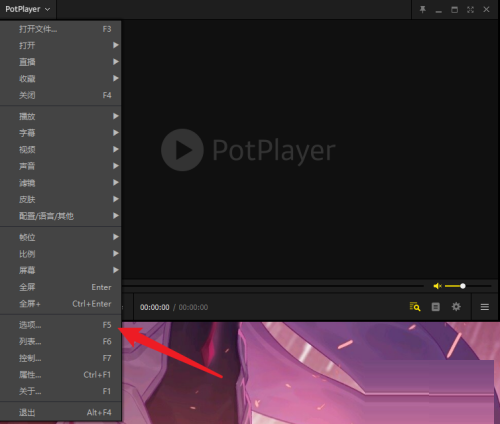Expand the PotPlayer title dropdown arrow

pyautogui.click(x=47, y=9)
